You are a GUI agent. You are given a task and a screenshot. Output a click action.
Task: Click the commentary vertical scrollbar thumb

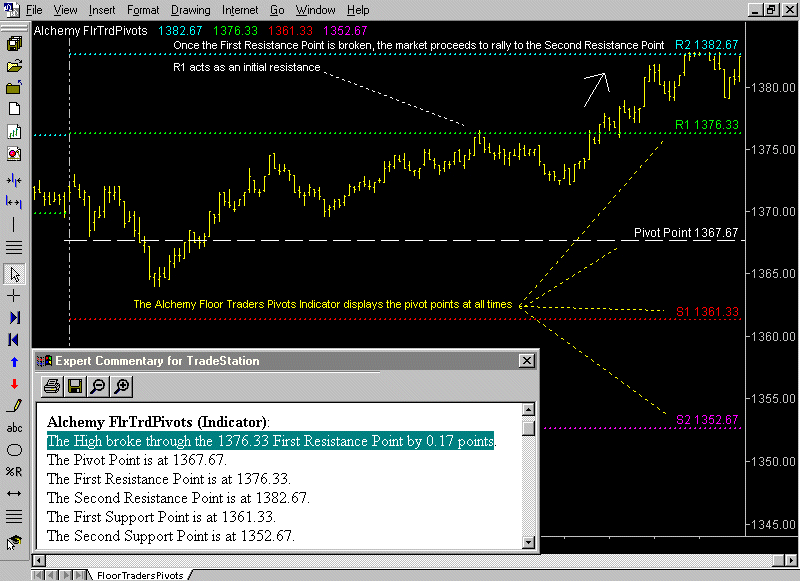coord(529,427)
